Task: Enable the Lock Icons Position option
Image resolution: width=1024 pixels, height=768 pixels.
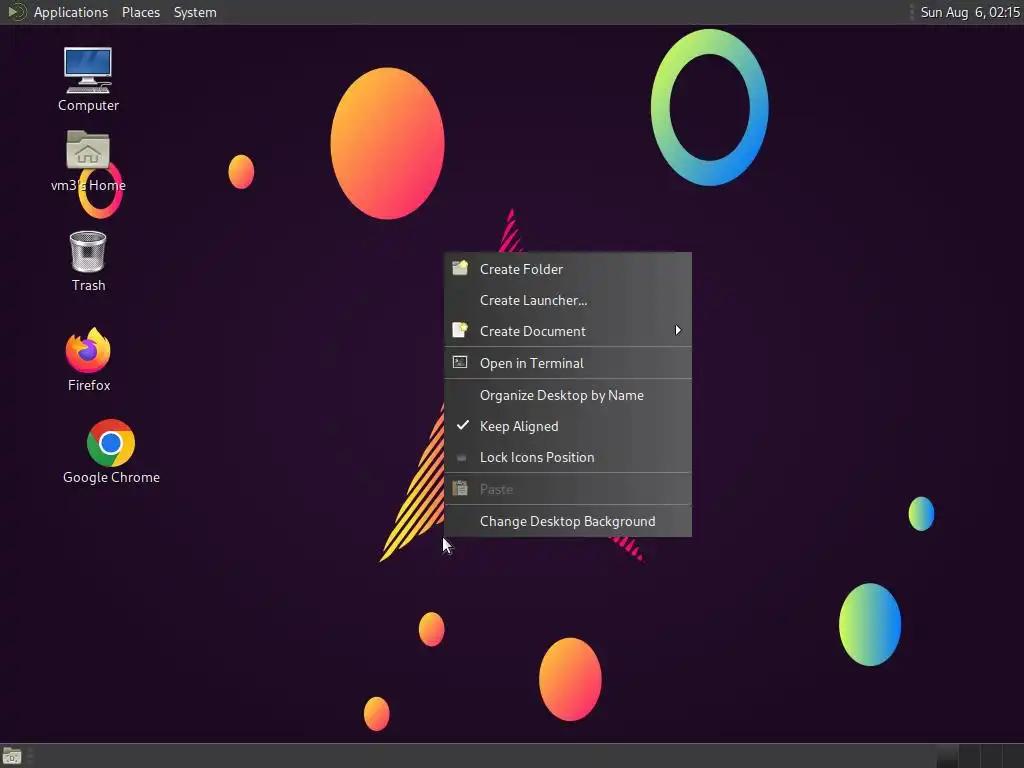Action: [568, 457]
